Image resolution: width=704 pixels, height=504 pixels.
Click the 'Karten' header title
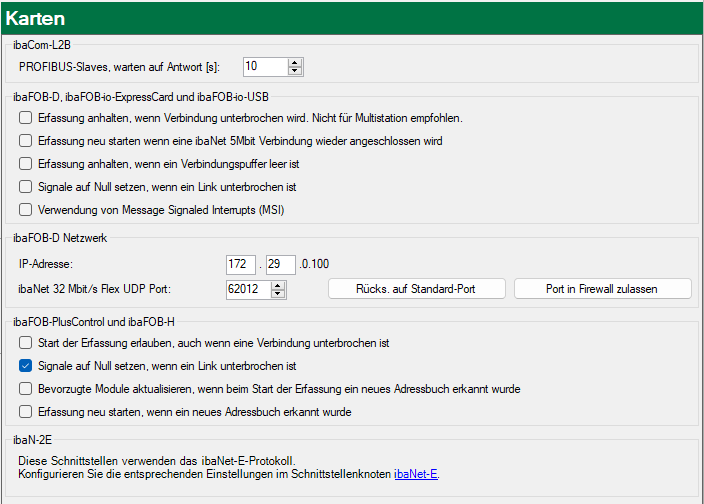pos(35,18)
